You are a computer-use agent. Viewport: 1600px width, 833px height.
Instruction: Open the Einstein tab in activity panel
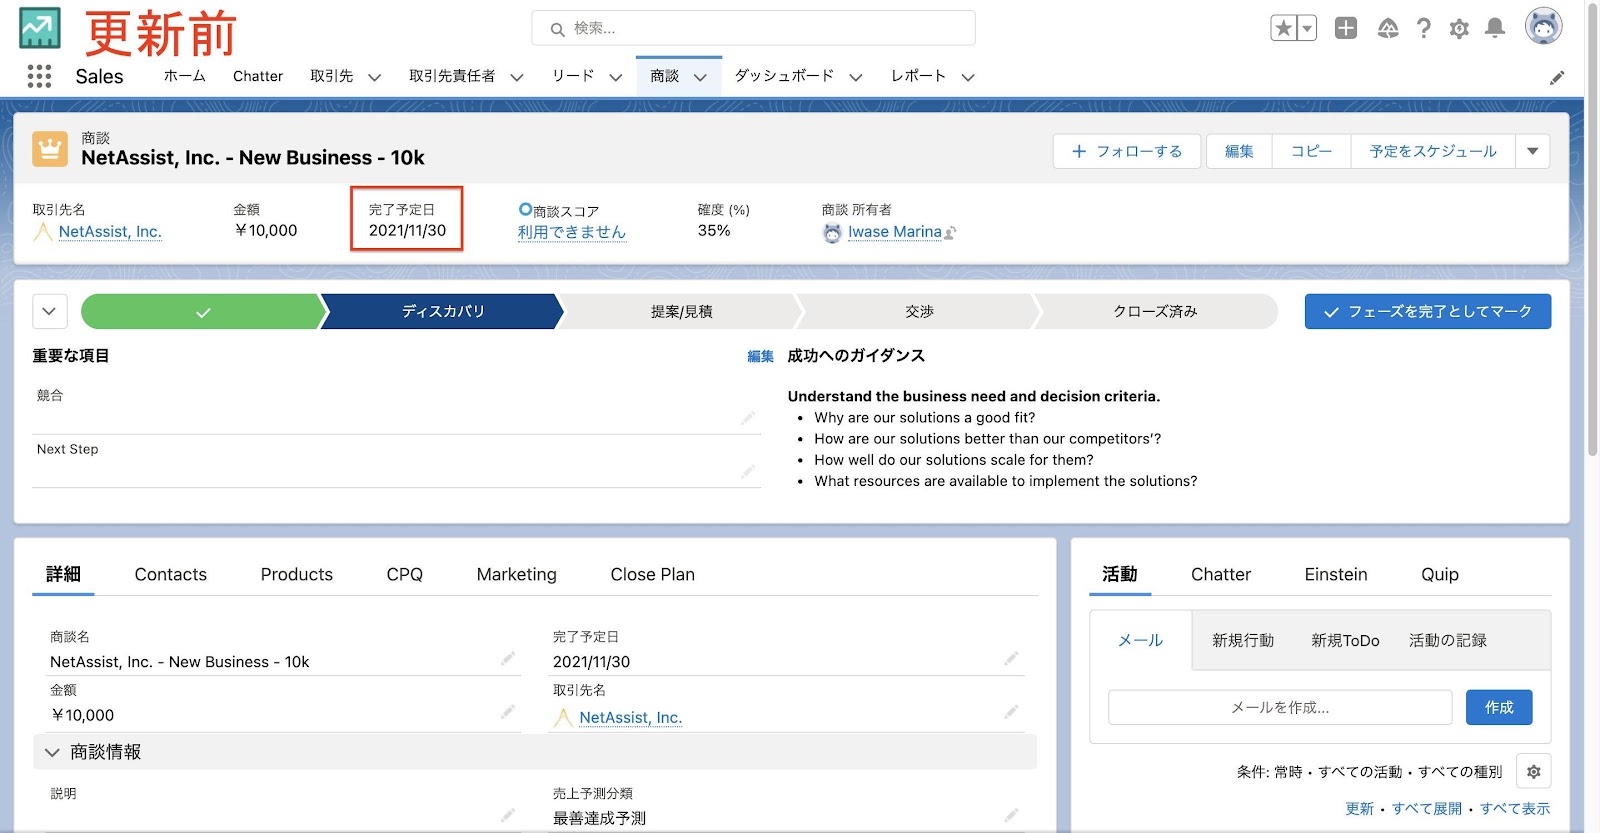(x=1336, y=574)
